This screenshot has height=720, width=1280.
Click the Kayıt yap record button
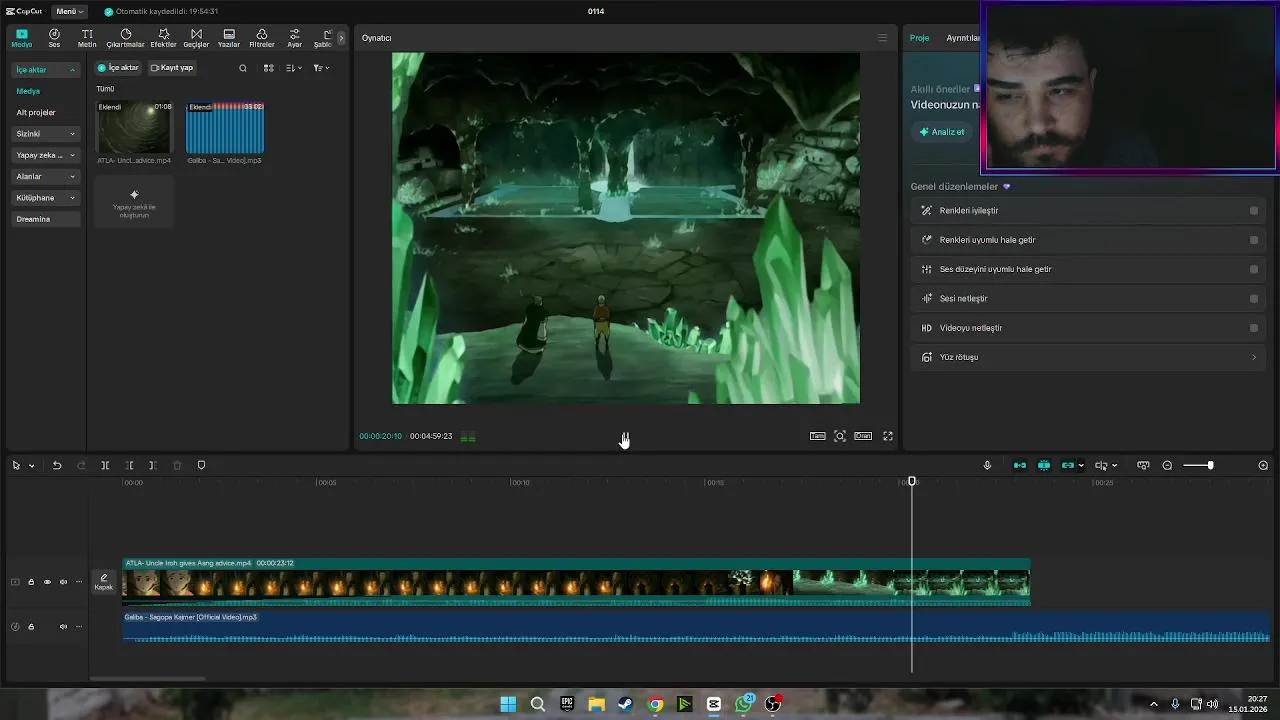point(172,68)
